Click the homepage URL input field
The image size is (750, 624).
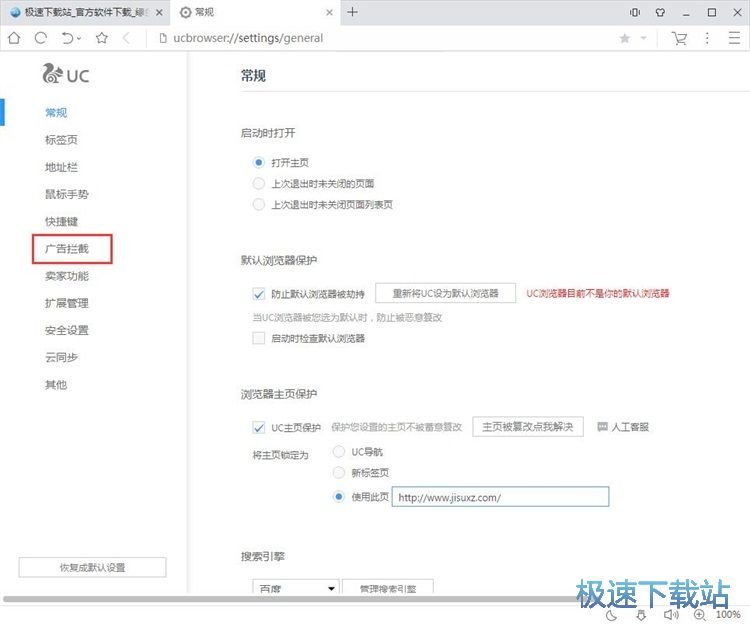pyautogui.click(x=500, y=497)
